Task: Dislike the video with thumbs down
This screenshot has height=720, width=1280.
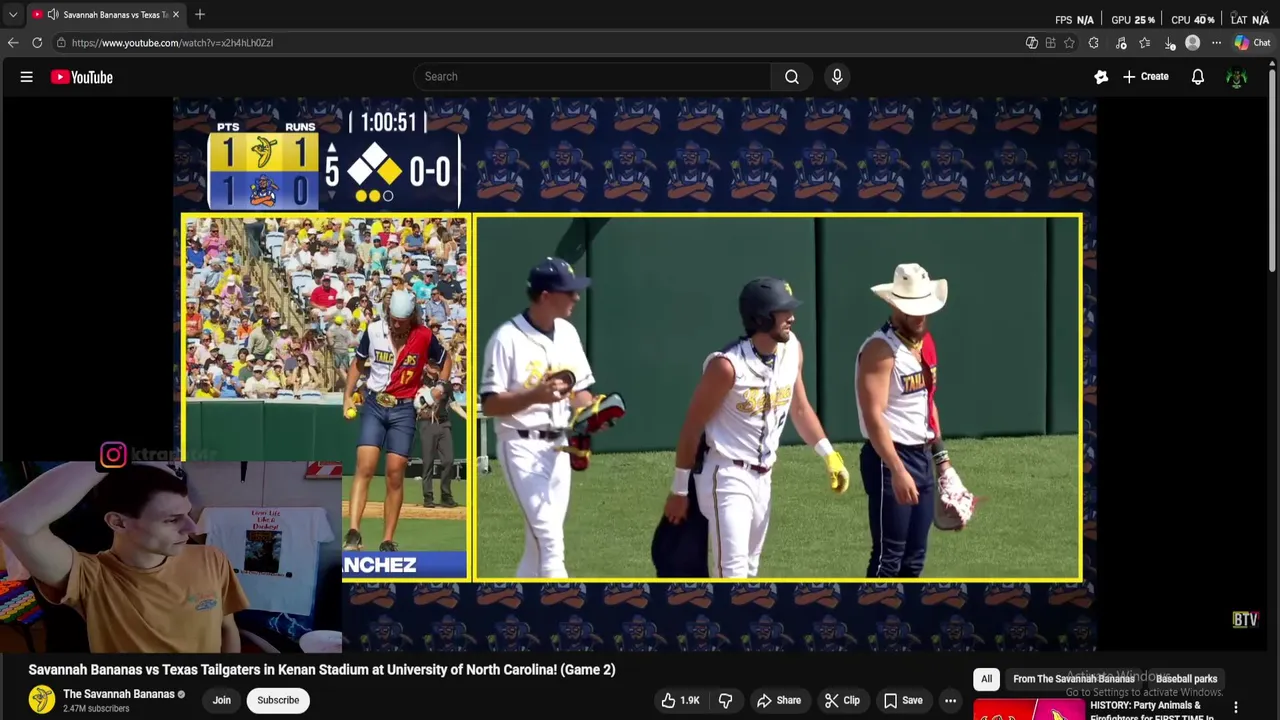Action: pyautogui.click(x=726, y=700)
